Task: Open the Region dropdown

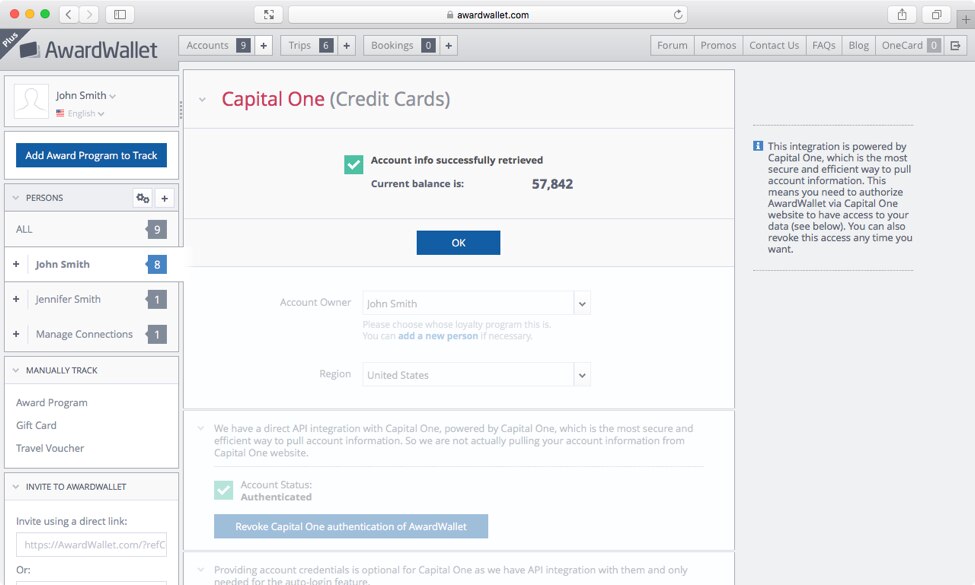Action: 476,375
